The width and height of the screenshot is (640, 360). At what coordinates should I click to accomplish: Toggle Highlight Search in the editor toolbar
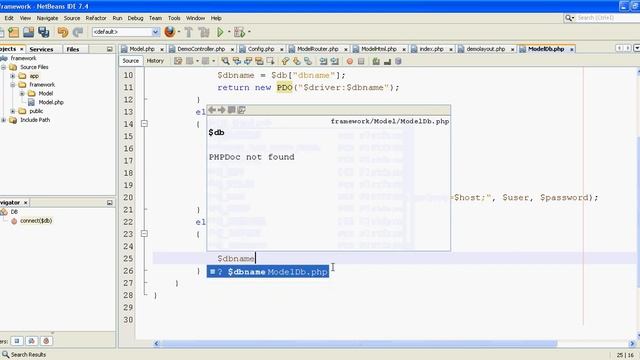[x=259, y=61]
